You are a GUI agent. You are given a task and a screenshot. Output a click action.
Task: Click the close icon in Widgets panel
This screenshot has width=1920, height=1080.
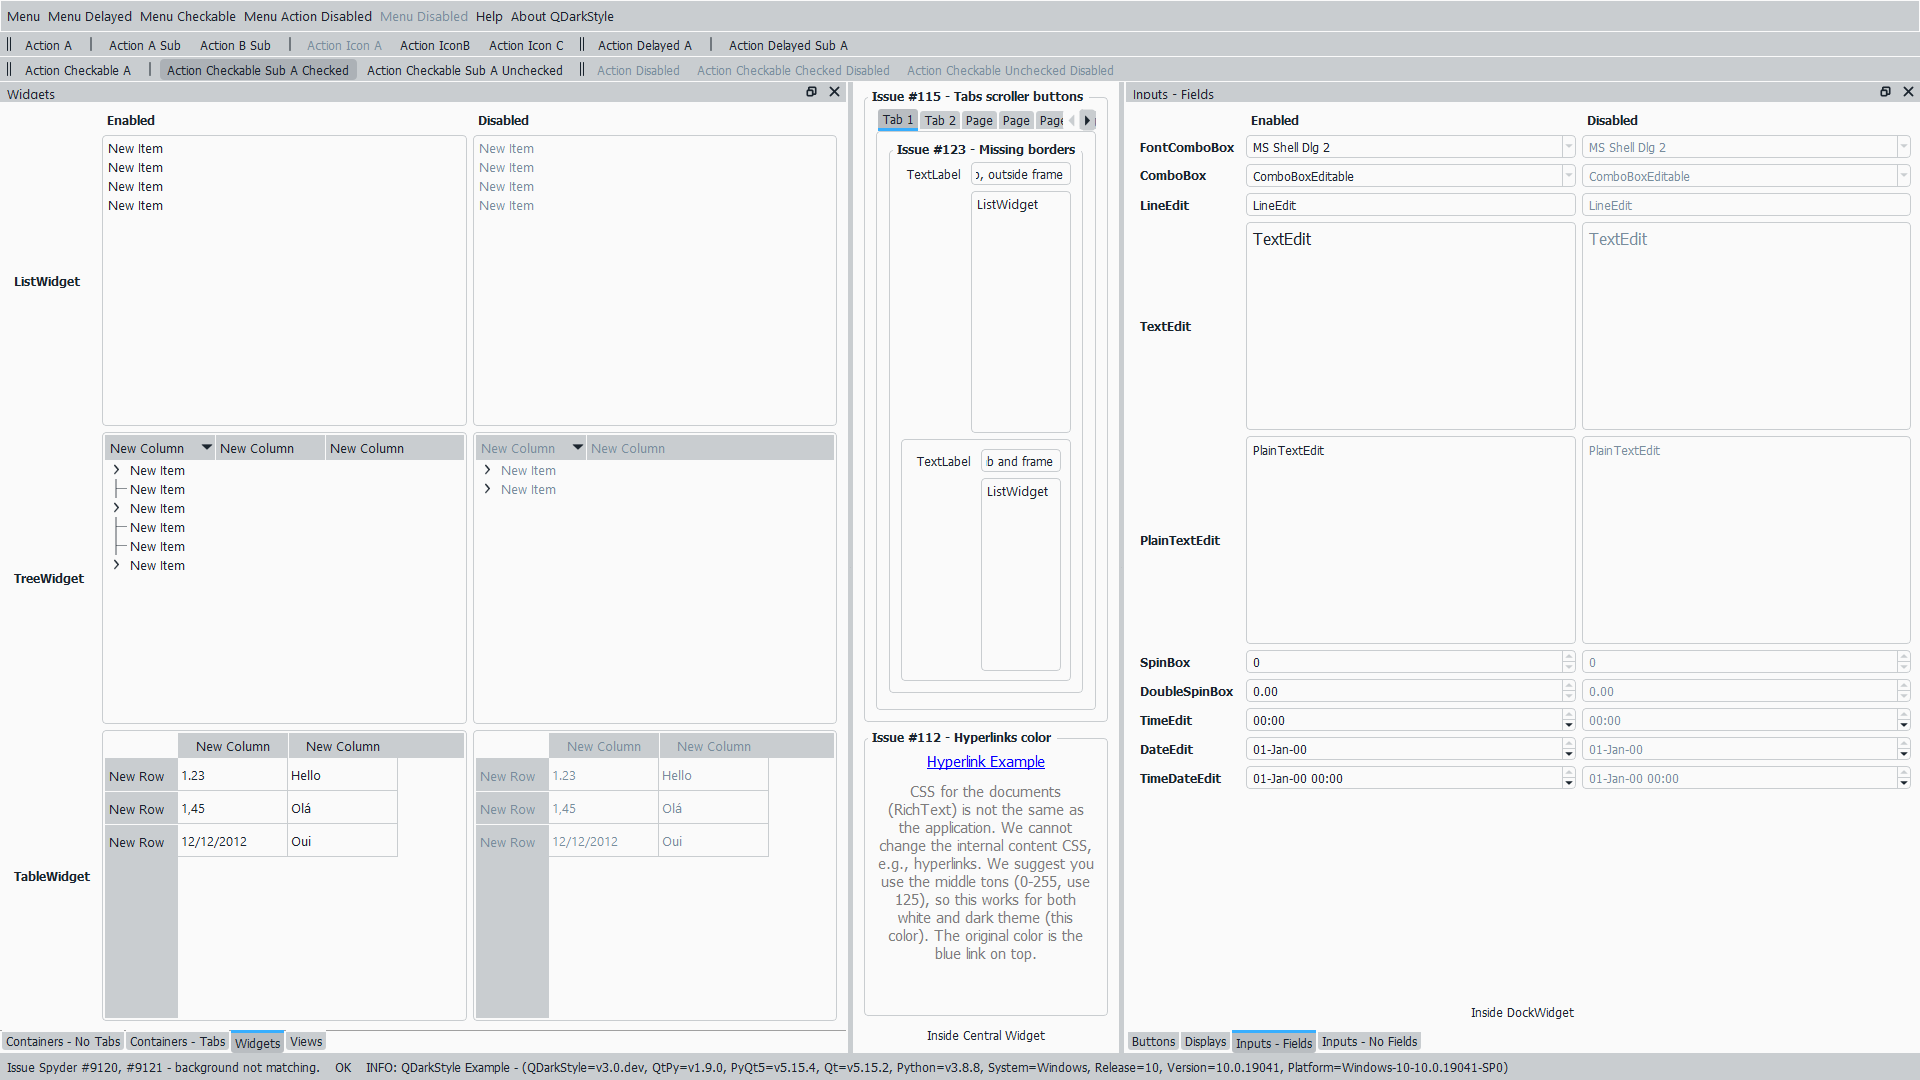[x=835, y=91]
